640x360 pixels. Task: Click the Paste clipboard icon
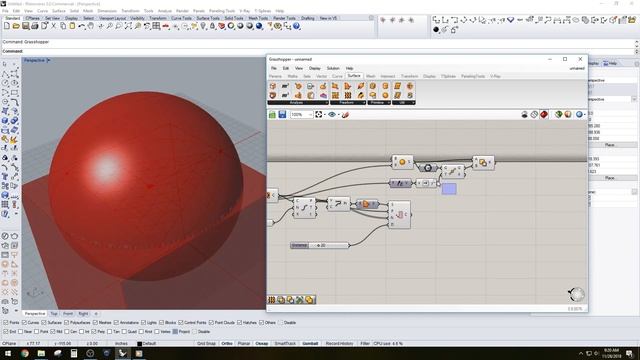[72, 26]
